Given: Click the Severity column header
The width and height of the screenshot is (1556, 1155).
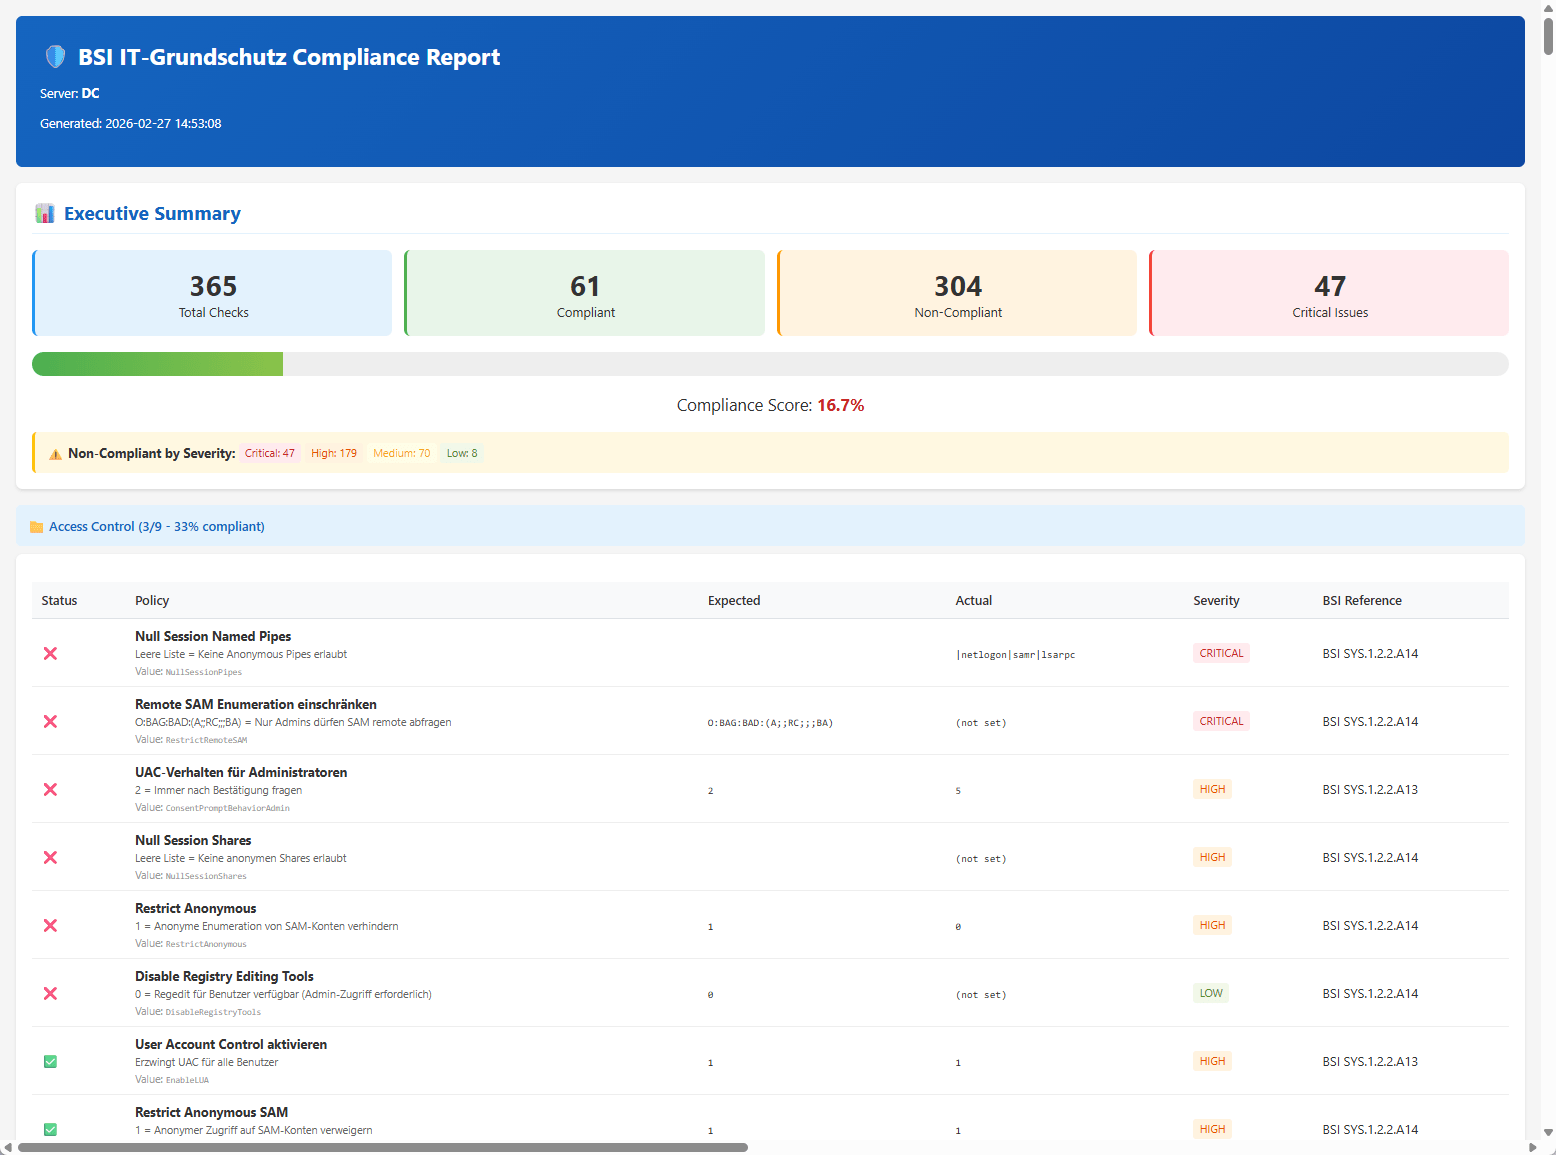Looking at the screenshot, I should [x=1216, y=601].
